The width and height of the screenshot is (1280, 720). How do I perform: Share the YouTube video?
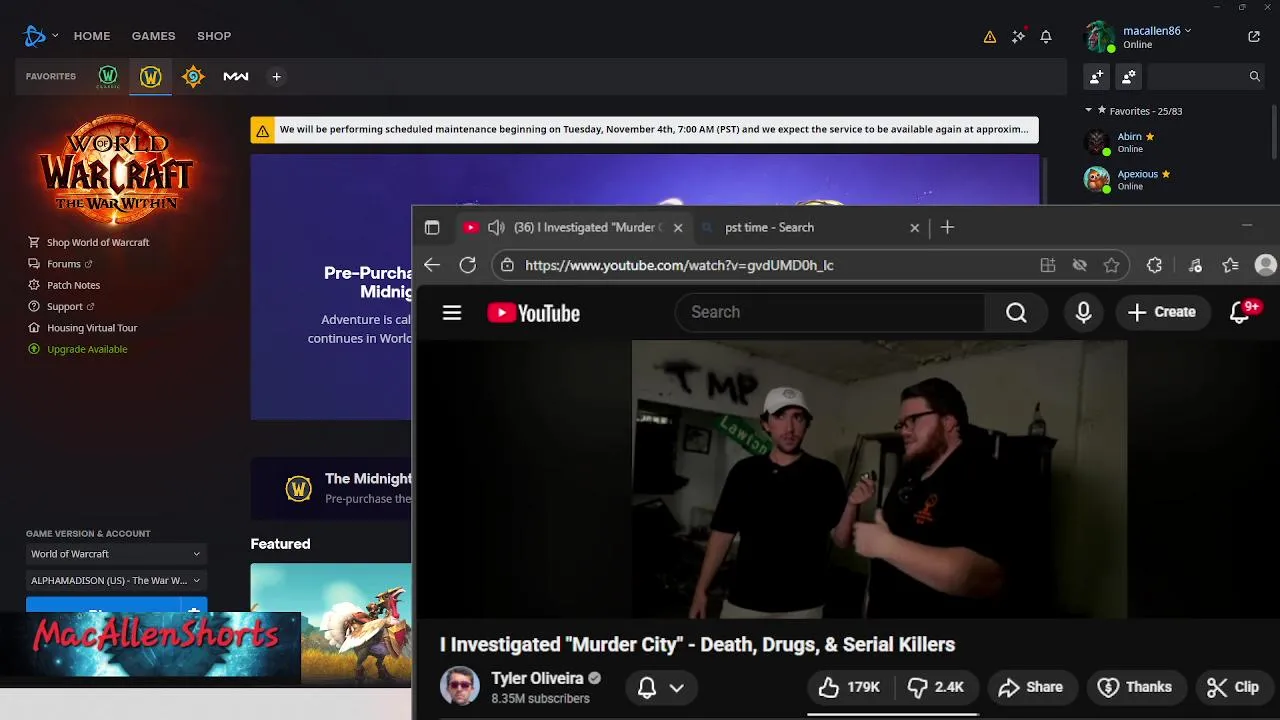coord(1030,687)
